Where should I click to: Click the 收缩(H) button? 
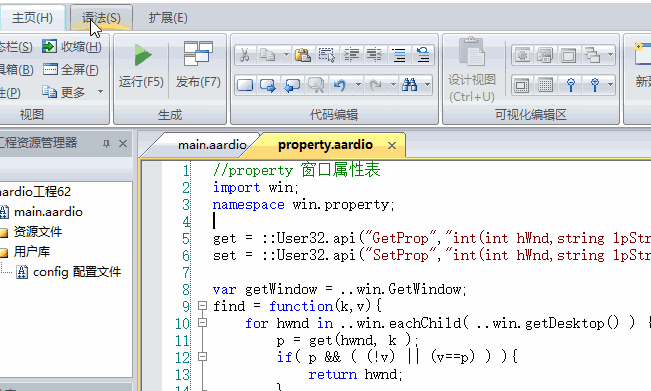coord(71,46)
